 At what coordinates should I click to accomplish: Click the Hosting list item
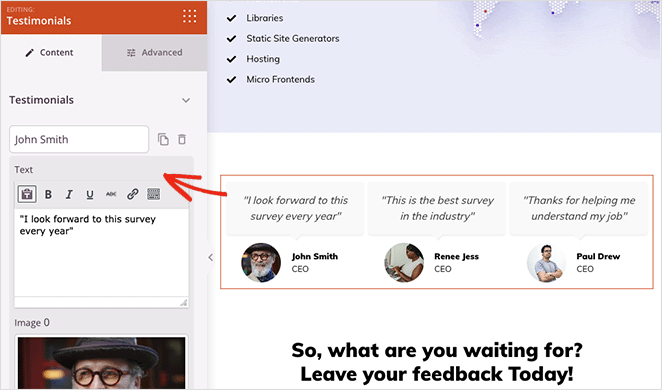coord(263,59)
